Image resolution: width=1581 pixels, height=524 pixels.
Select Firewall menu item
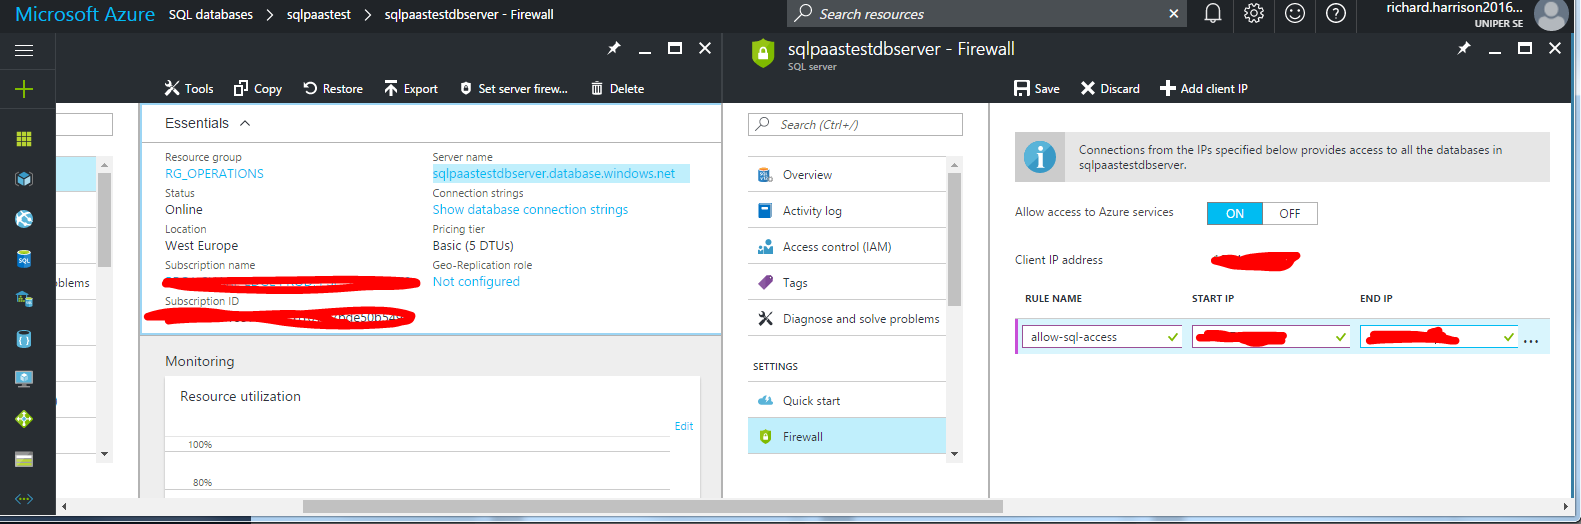click(x=846, y=437)
